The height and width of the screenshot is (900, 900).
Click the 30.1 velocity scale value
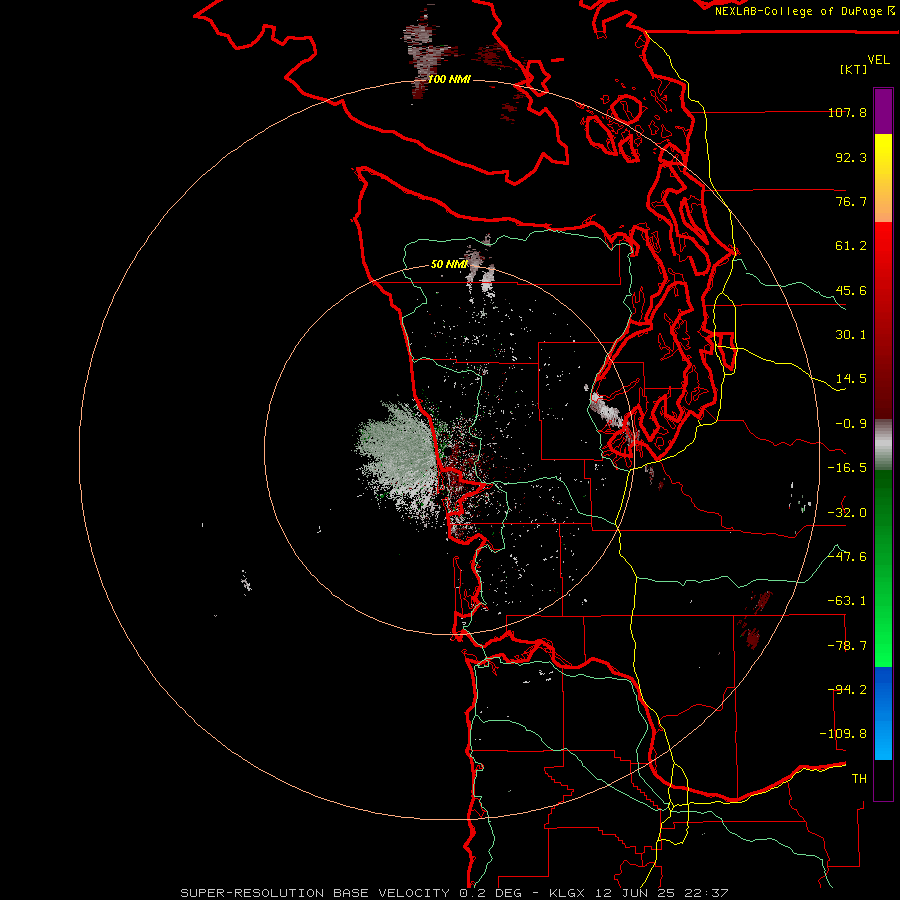851,335
